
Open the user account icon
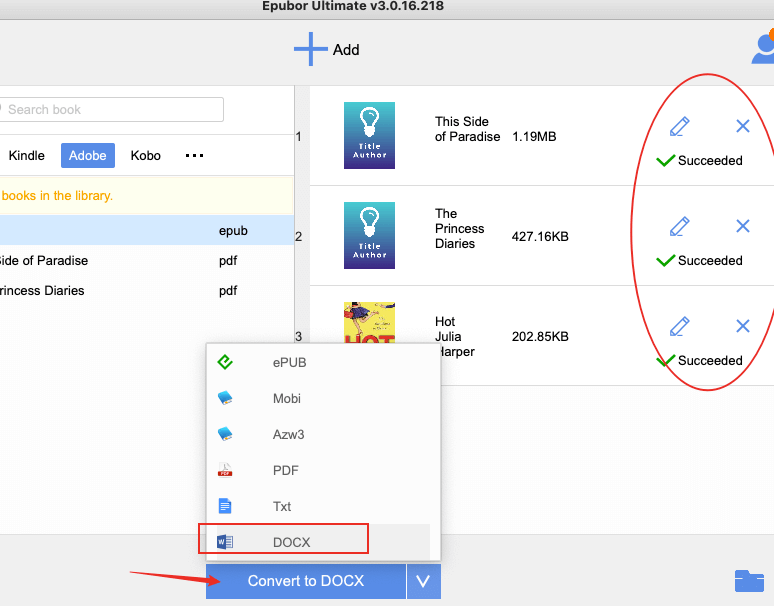click(763, 46)
